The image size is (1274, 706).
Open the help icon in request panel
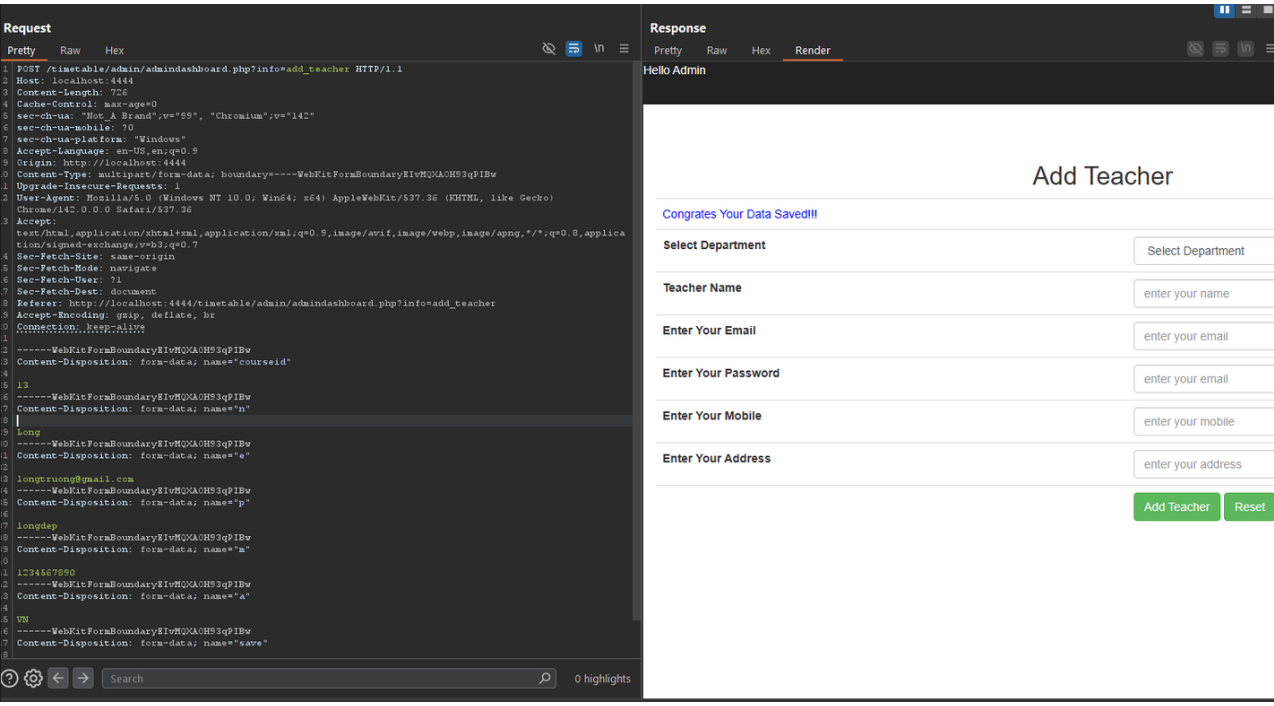(10, 678)
